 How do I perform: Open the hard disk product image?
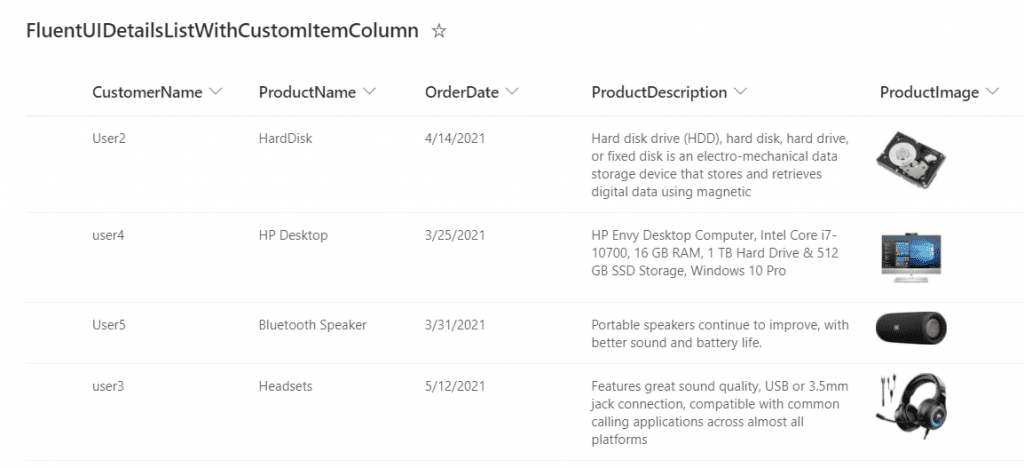(x=911, y=159)
